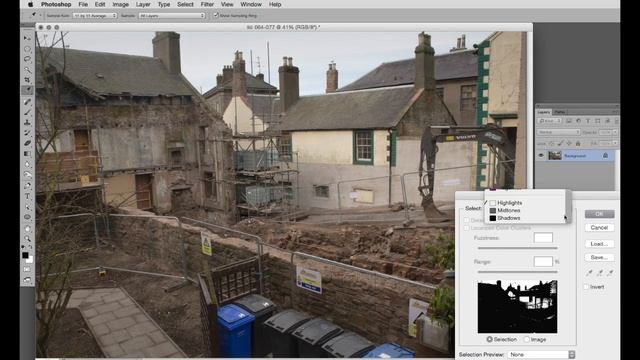Select the Zoom tool
The width and height of the screenshot is (640, 360).
pos(27,239)
